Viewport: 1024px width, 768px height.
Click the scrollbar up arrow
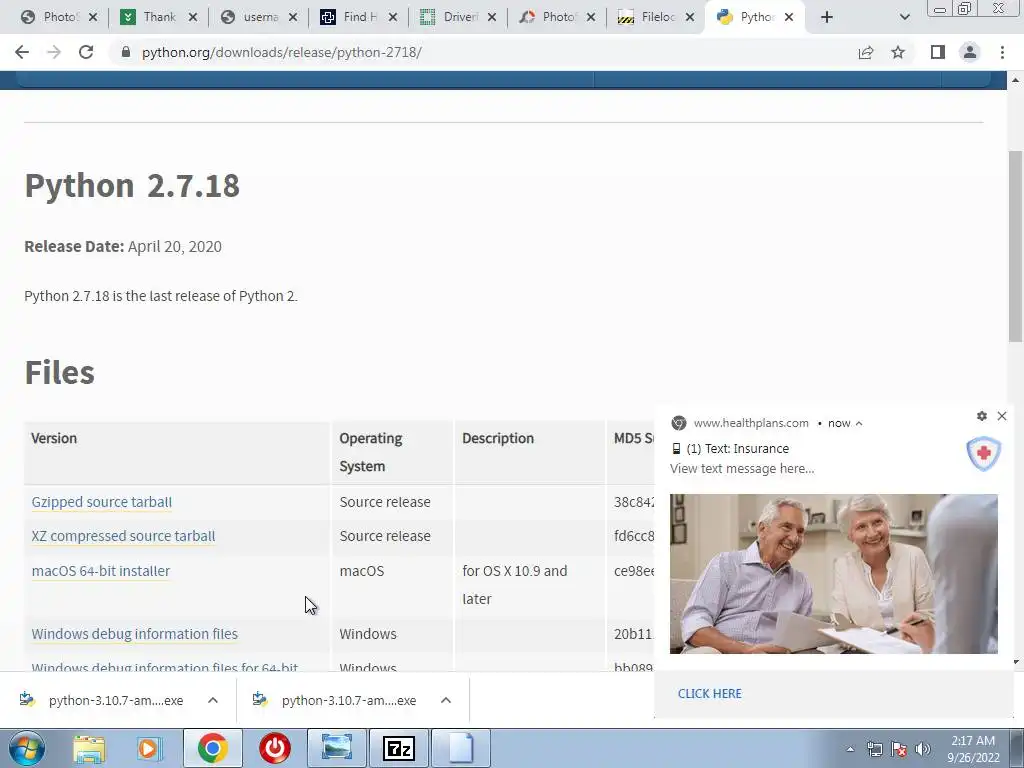tap(1015, 80)
